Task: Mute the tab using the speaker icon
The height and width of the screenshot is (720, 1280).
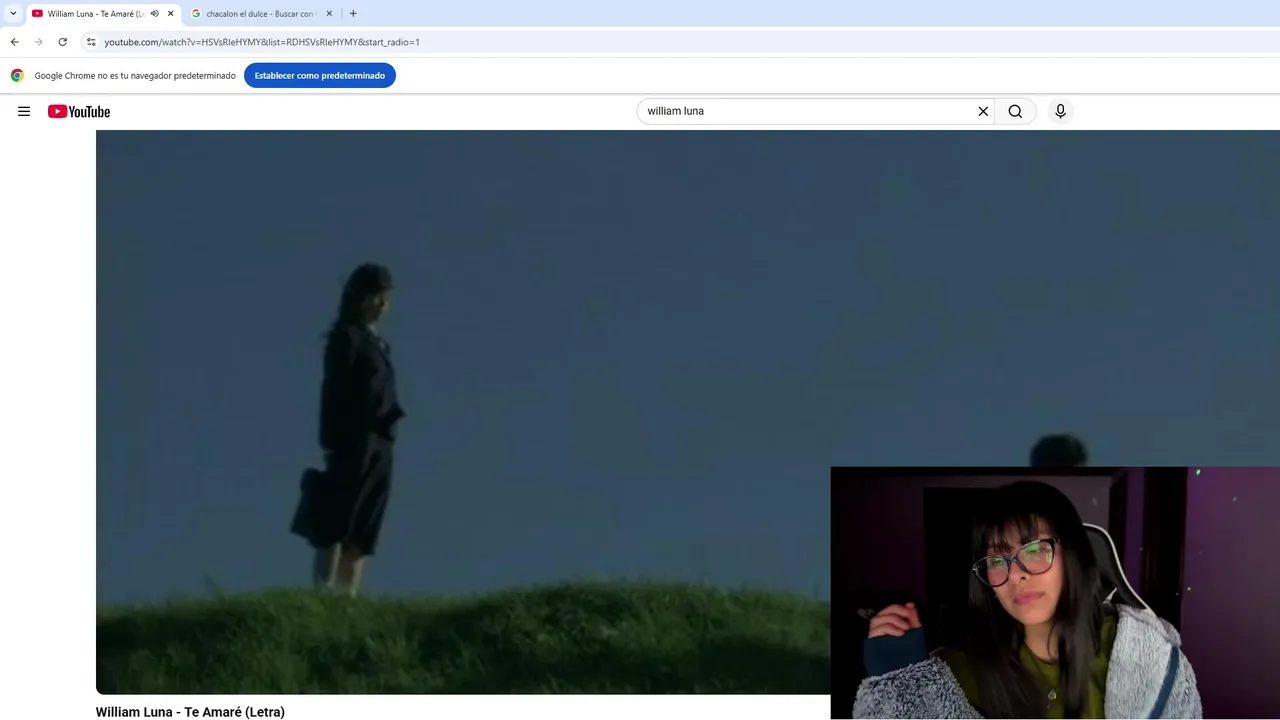Action: (154, 14)
